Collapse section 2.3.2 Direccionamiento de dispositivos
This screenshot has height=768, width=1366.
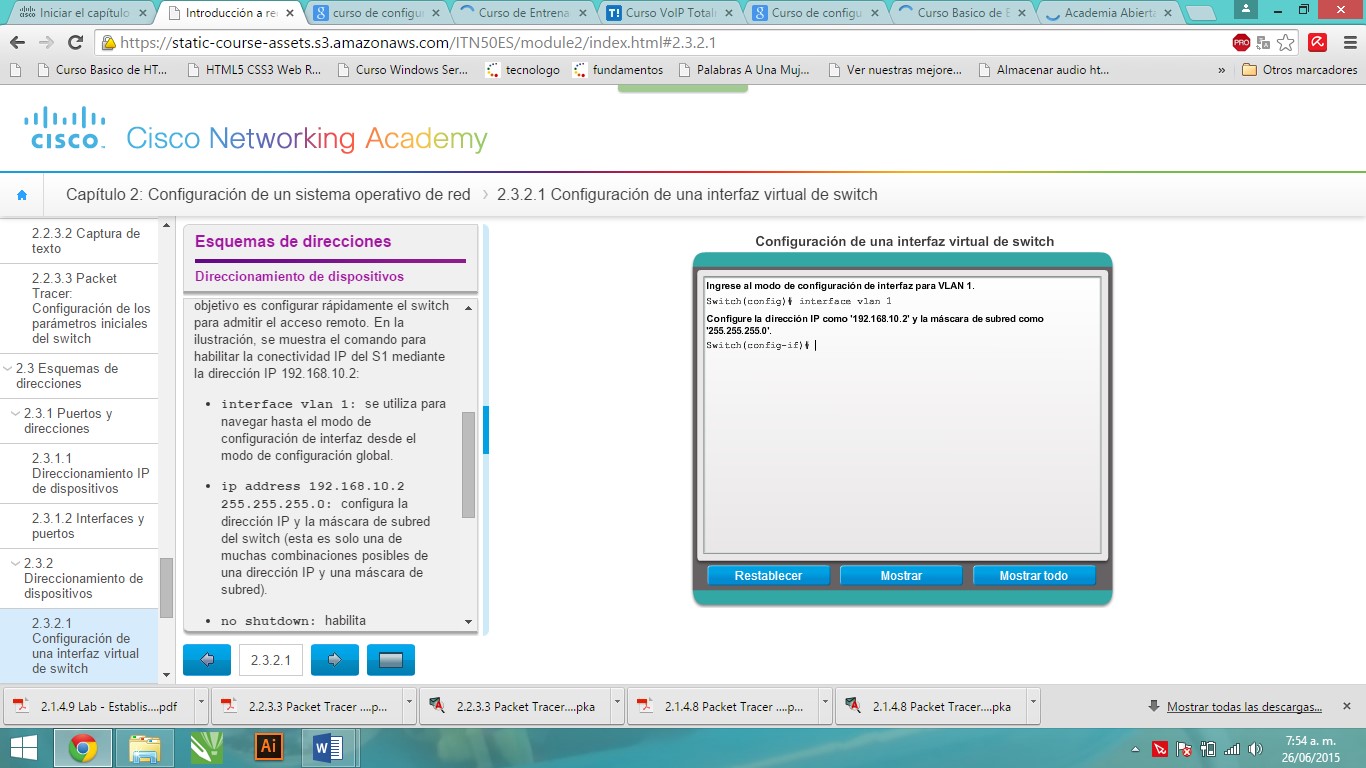pyautogui.click(x=15, y=564)
